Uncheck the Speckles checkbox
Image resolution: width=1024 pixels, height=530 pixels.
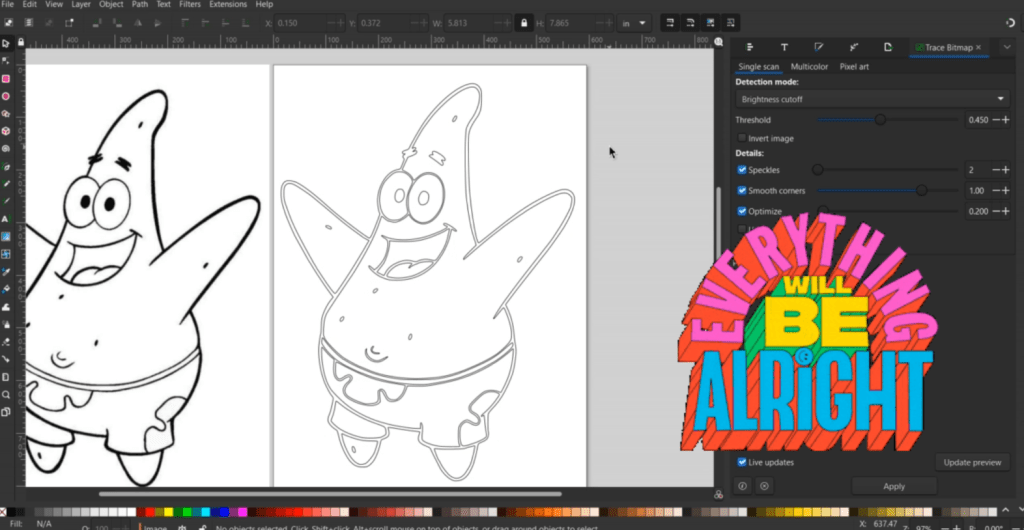click(x=742, y=170)
